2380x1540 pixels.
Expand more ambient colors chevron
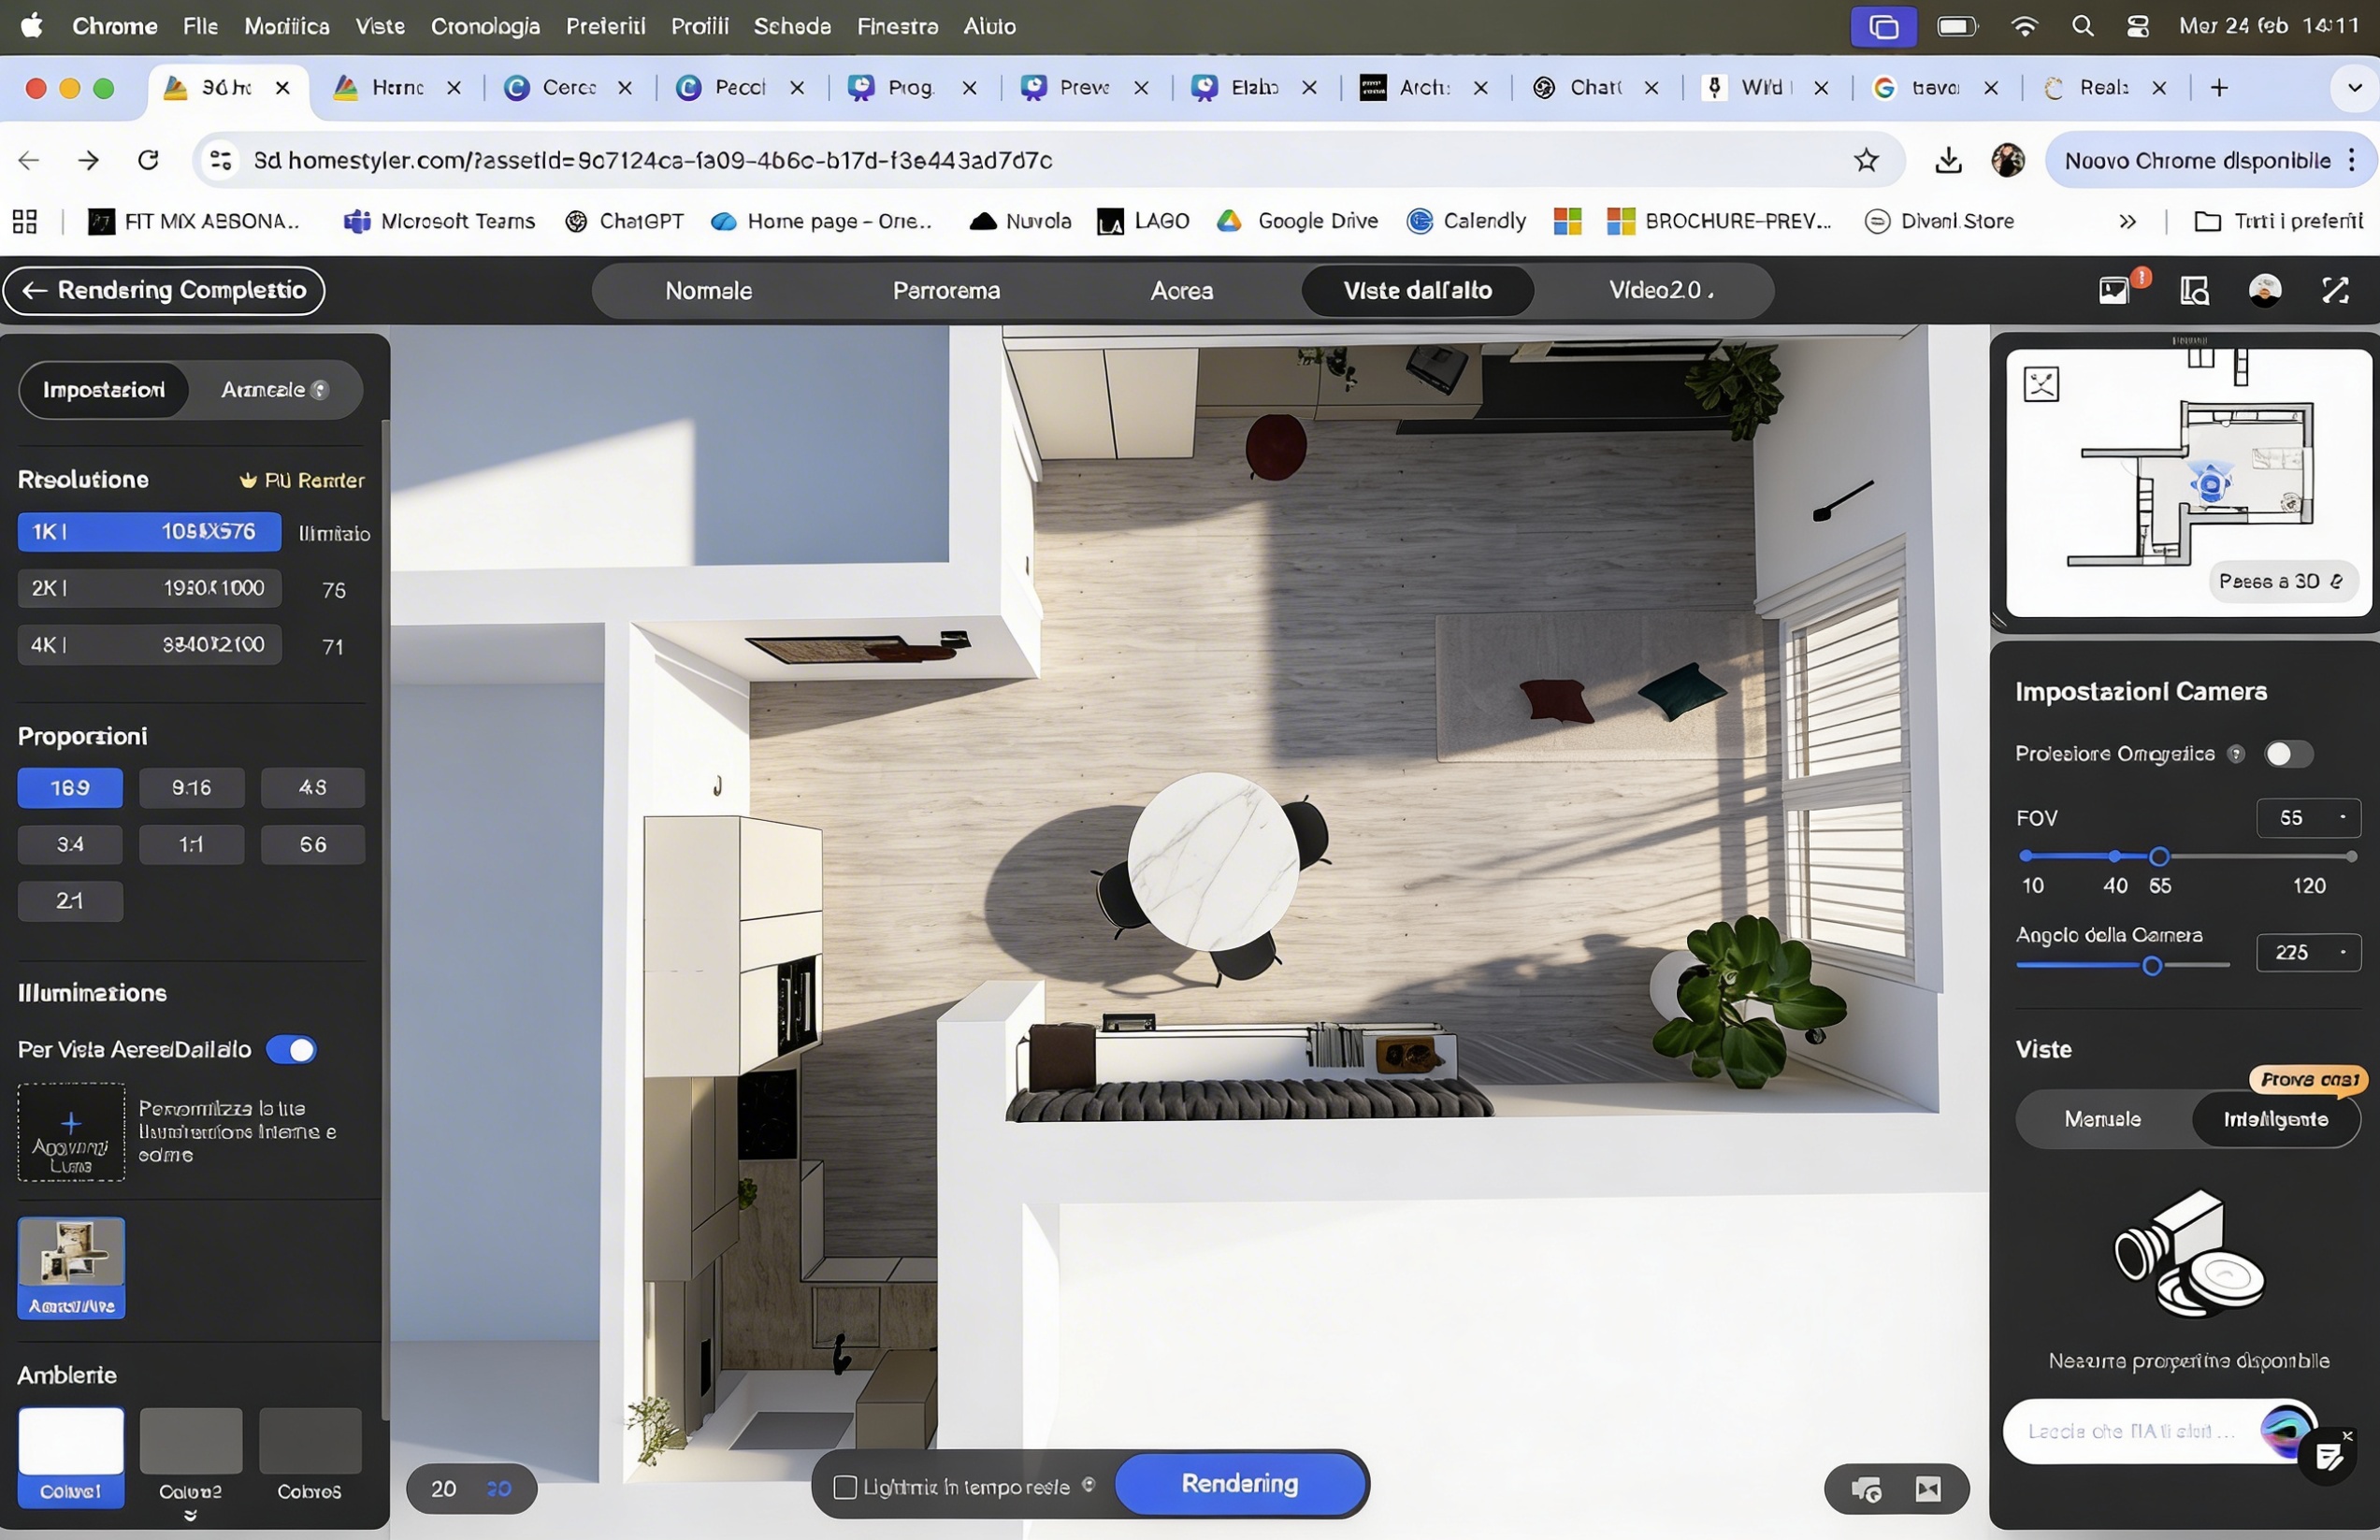pos(190,1516)
